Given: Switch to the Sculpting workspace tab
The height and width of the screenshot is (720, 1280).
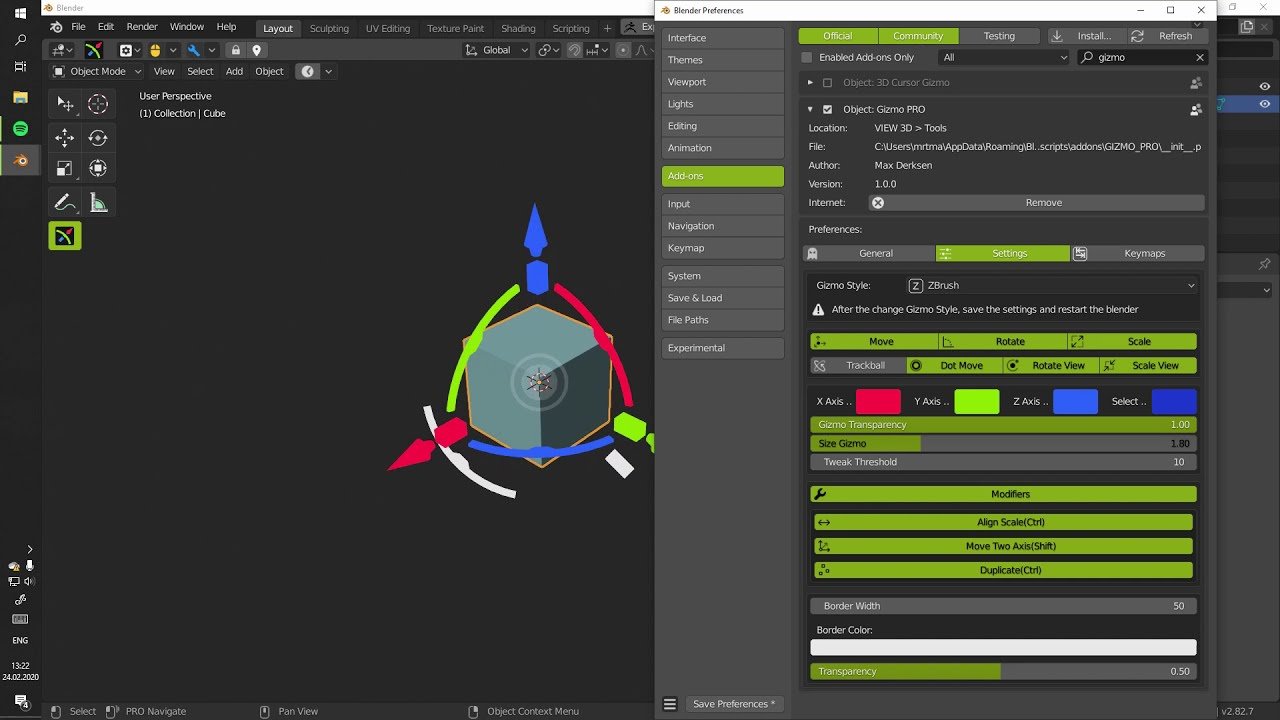Looking at the screenshot, I should 329,28.
